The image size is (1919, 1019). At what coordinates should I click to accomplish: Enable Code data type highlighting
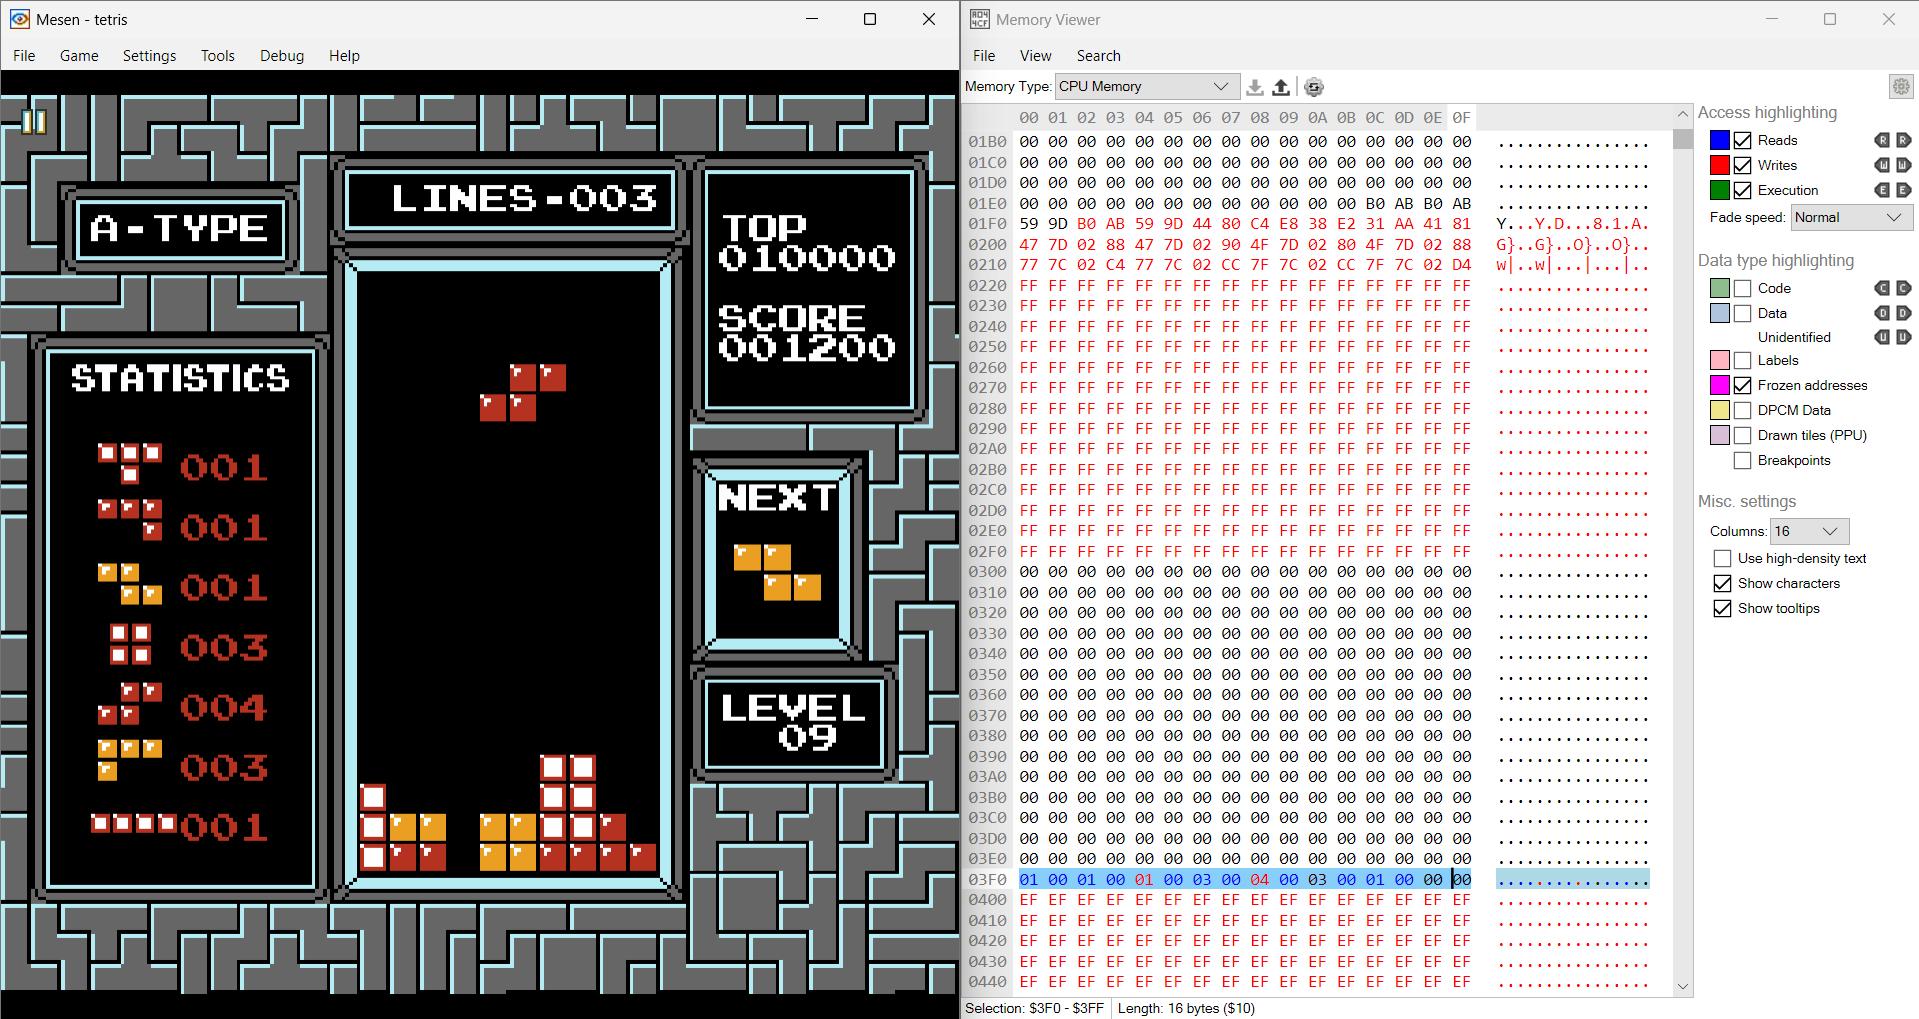(1743, 288)
